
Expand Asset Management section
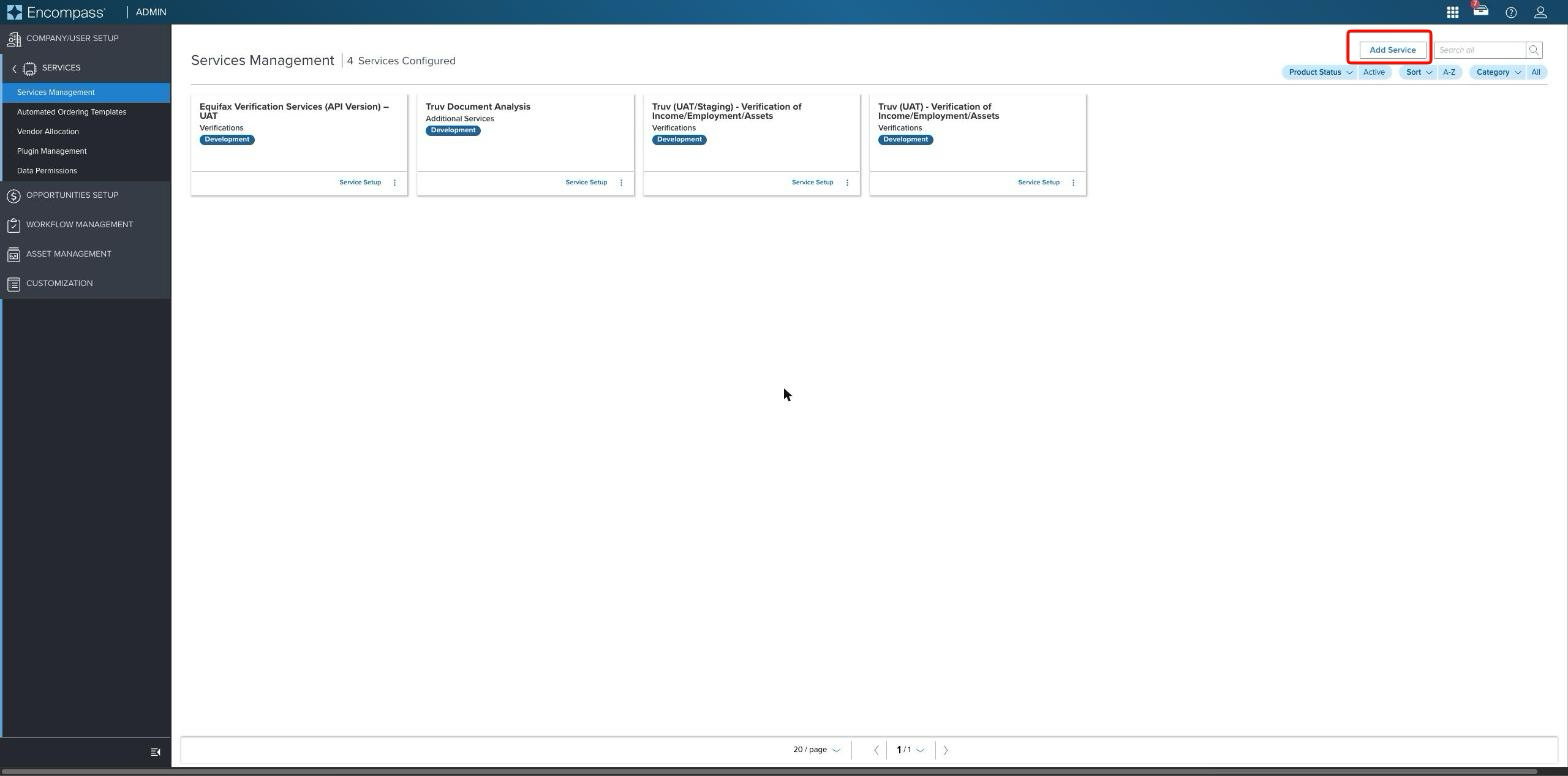(x=86, y=254)
